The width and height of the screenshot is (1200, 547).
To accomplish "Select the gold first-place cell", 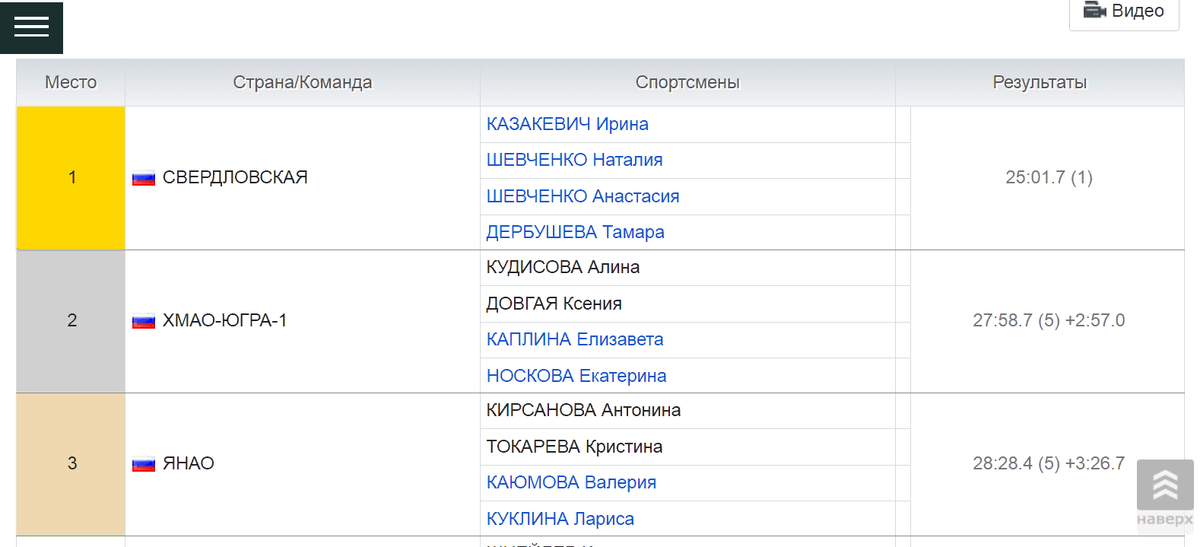I will (71, 178).
